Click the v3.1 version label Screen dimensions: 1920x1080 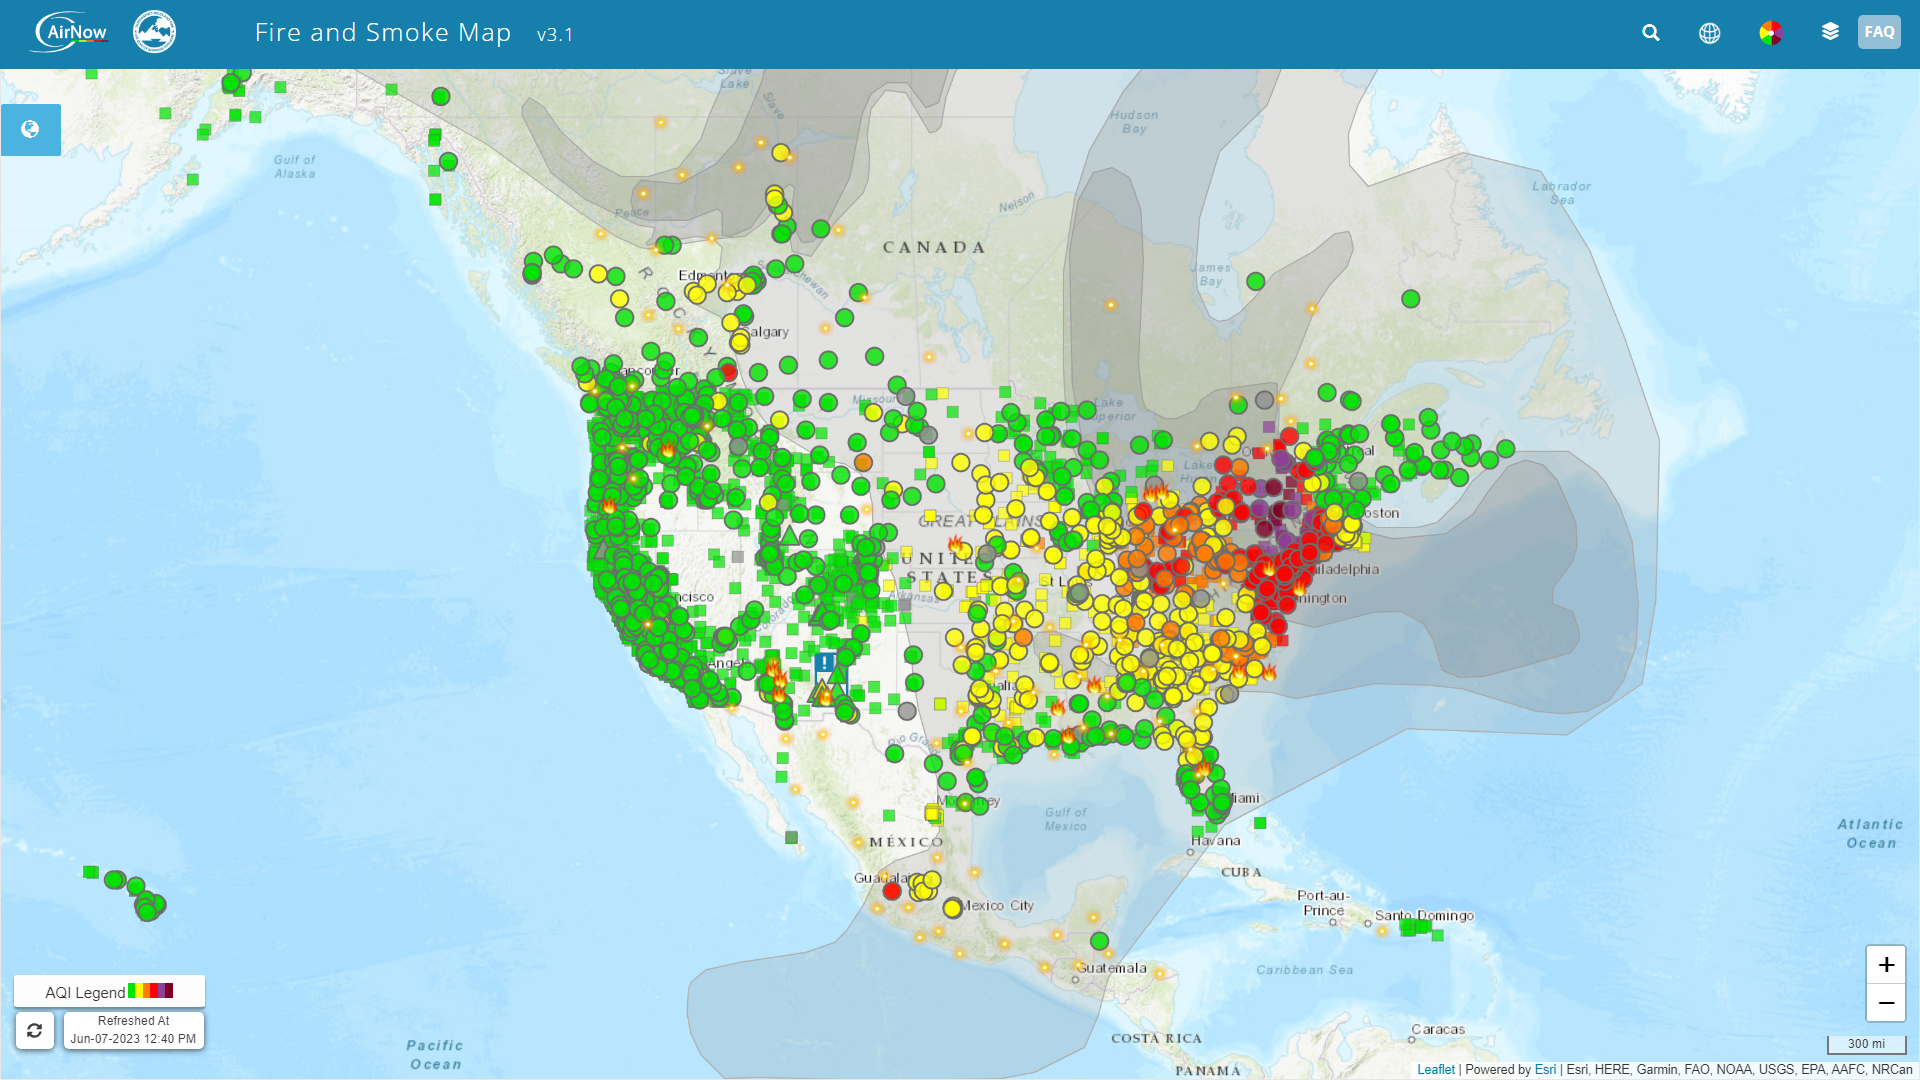point(555,35)
